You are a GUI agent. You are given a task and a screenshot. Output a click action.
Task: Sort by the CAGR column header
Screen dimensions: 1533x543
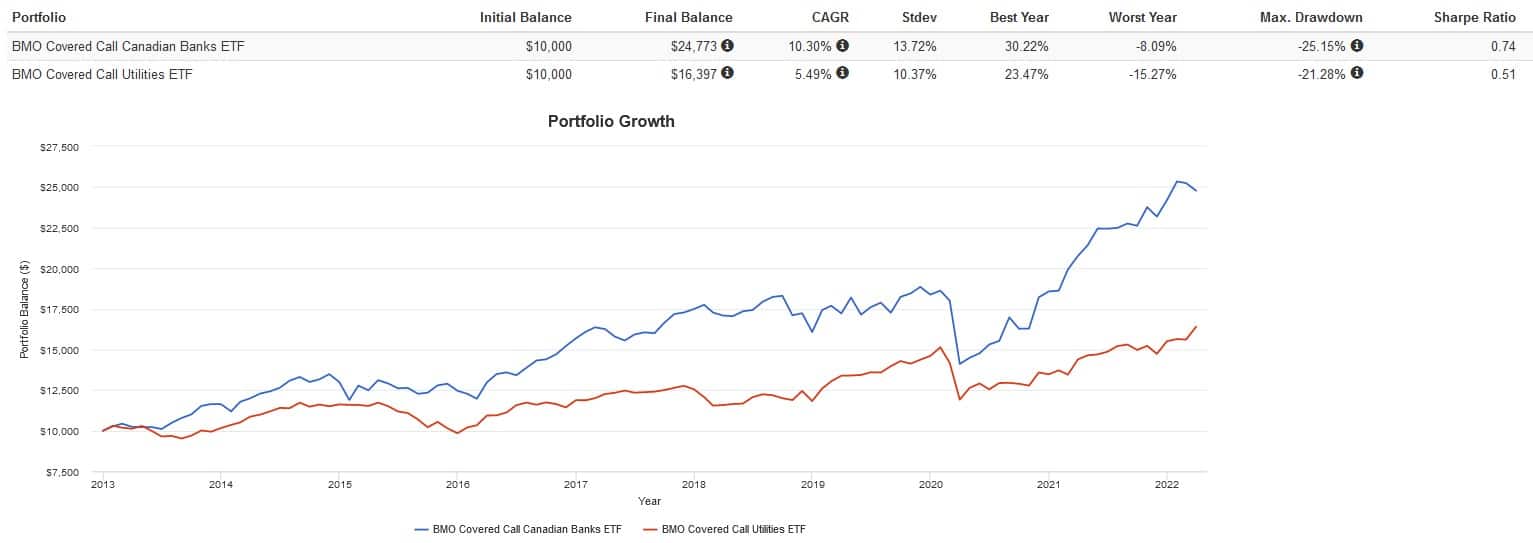[x=830, y=17]
